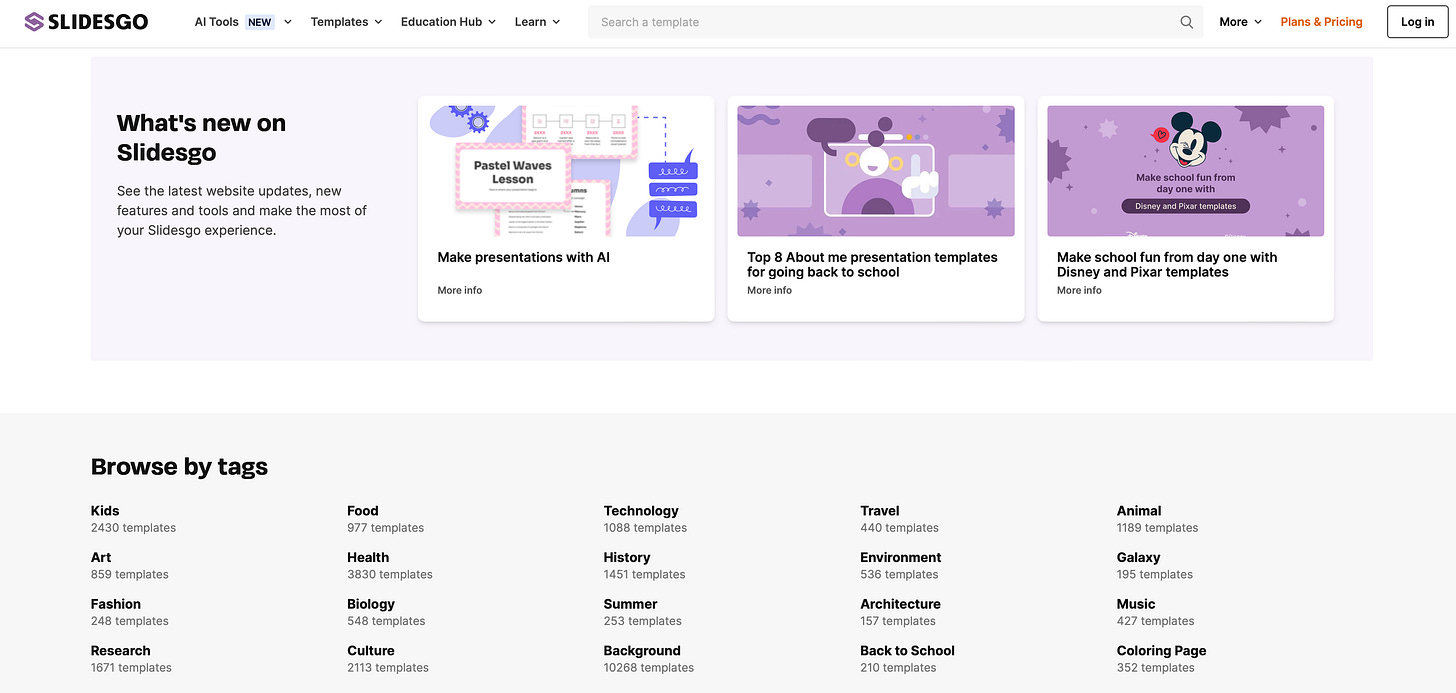Open the Education Hub dropdown
Viewport: 1456px width, 693px height.
tap(448, 22)
